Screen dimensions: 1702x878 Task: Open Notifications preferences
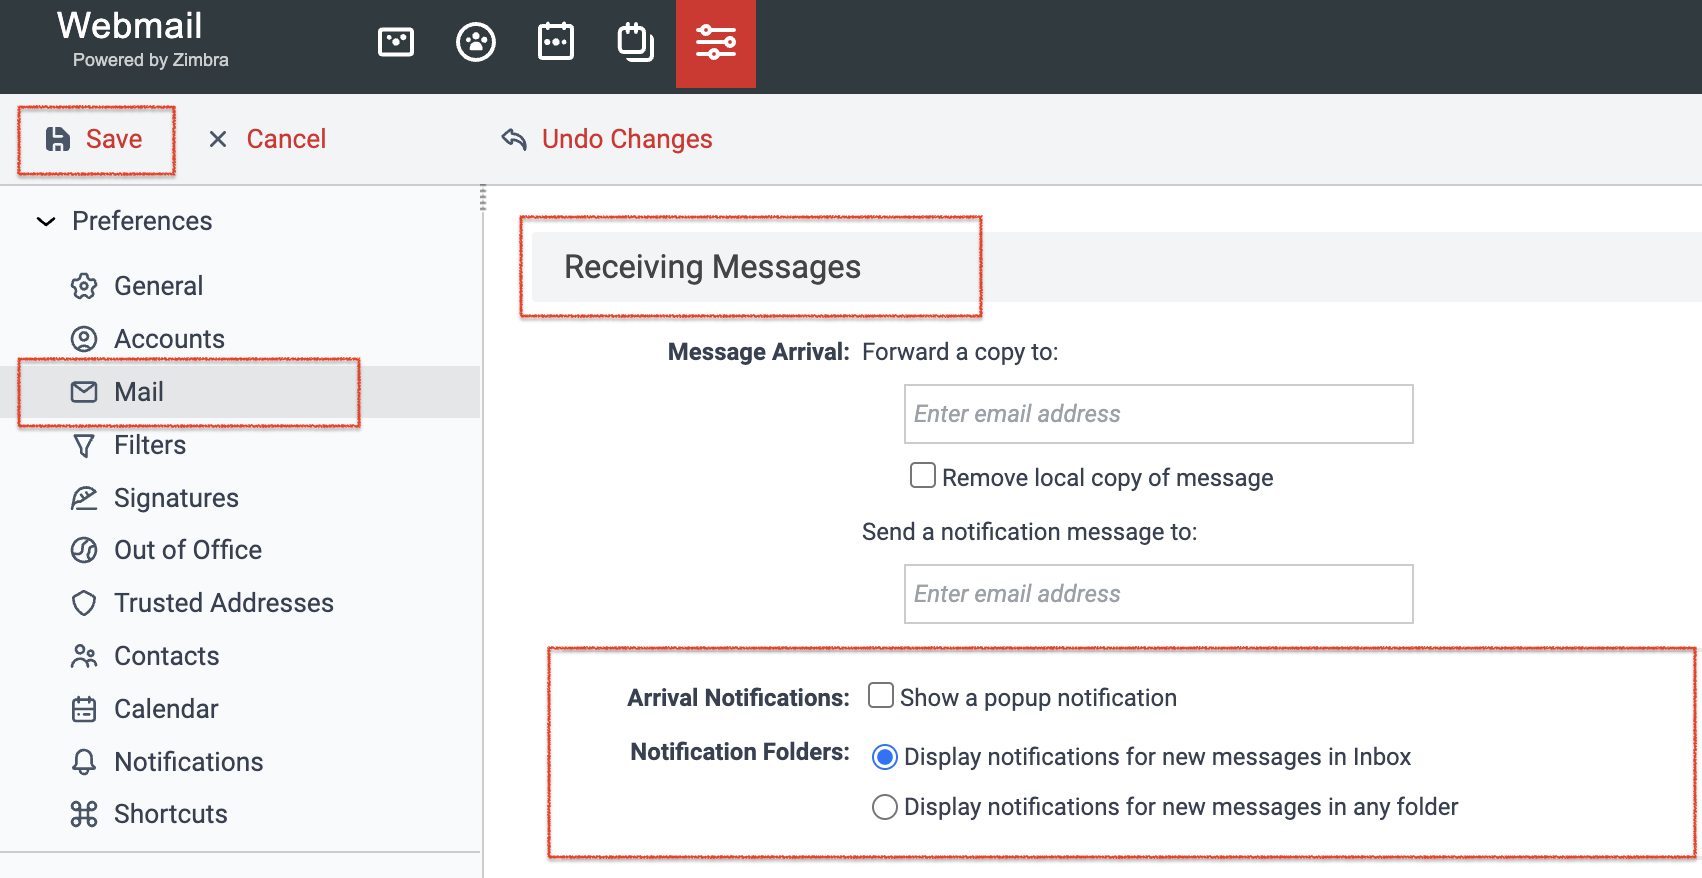pos(189,762)
